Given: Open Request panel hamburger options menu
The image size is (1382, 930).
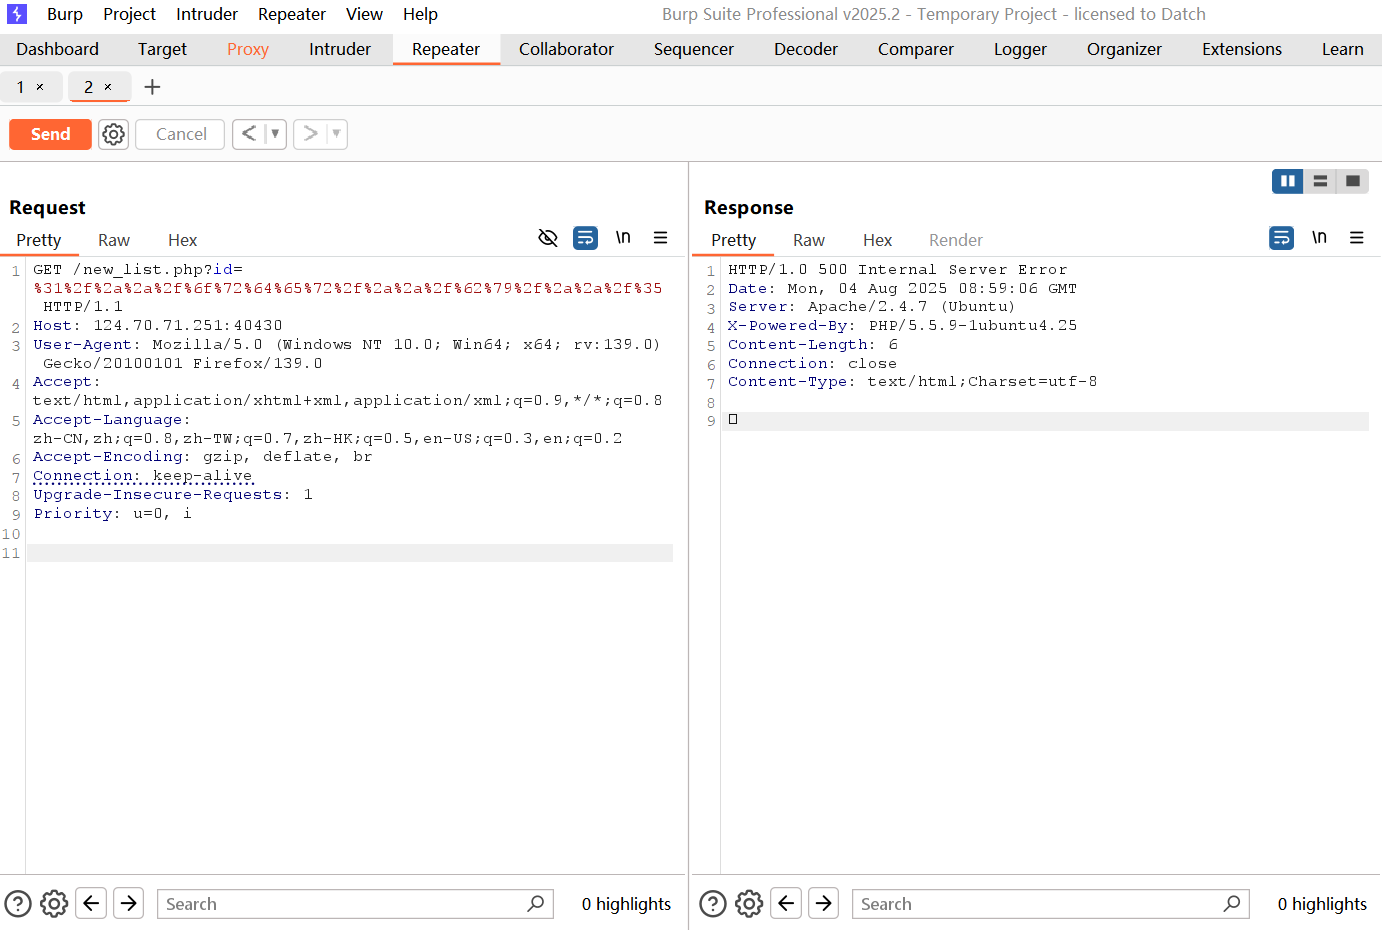Looking at the screenshot, I should pyautogui.click(x=660, y=238).
